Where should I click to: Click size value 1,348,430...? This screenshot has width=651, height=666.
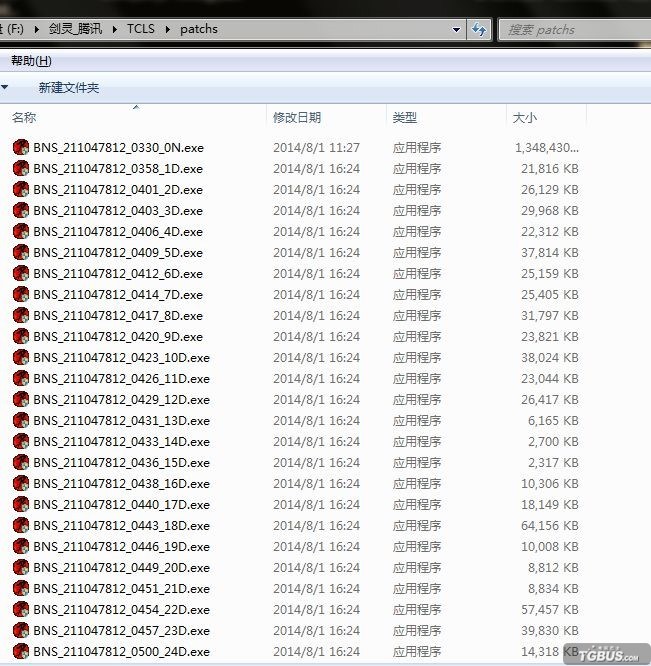[547, 147]
